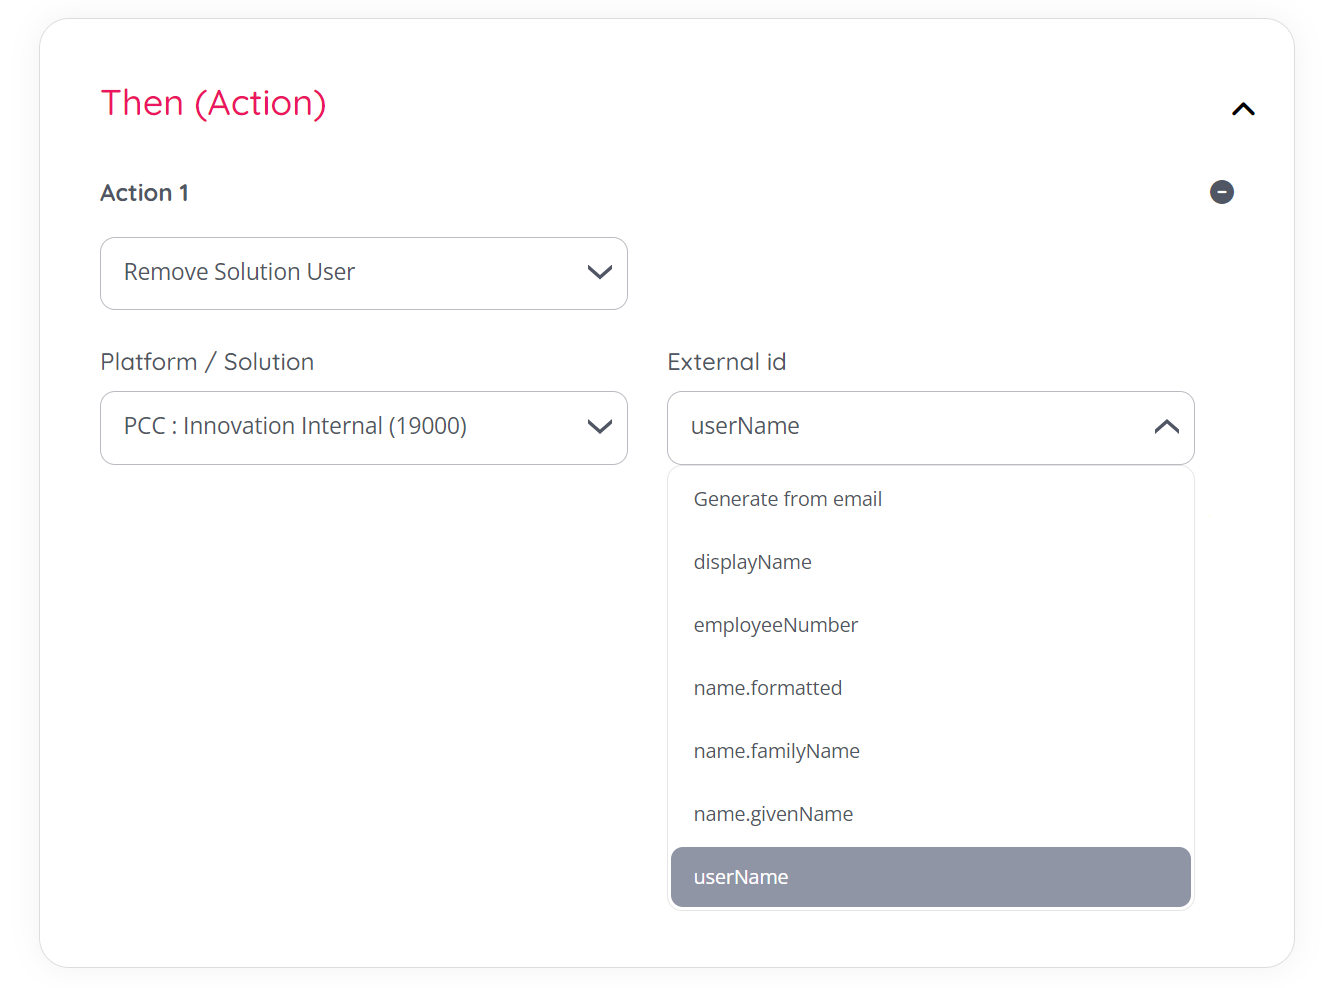Click the arrow in Remove Solution User field
Image resolution: width=1326 pixels, height=988 pixels.
coord(600,273)
